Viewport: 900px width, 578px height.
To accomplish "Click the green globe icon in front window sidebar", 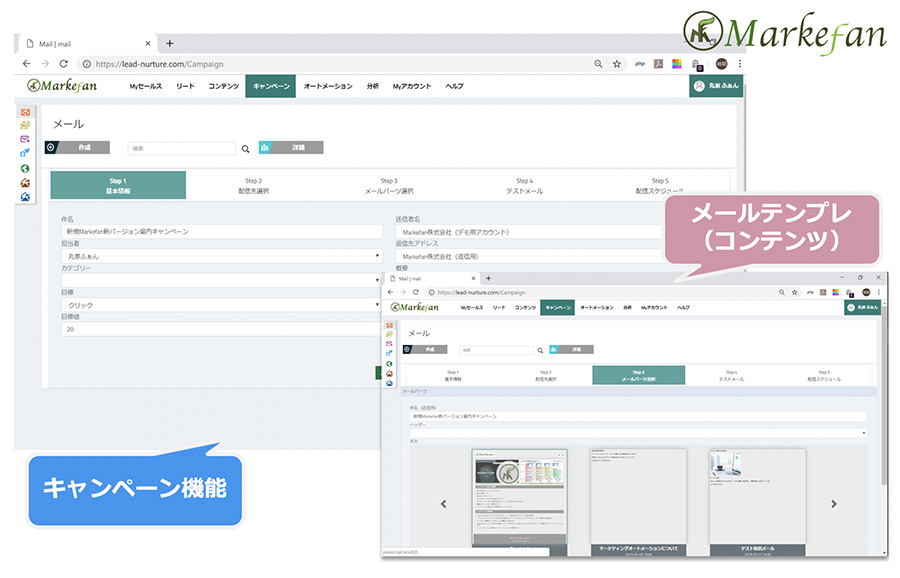I will click(x=389, y=363).
